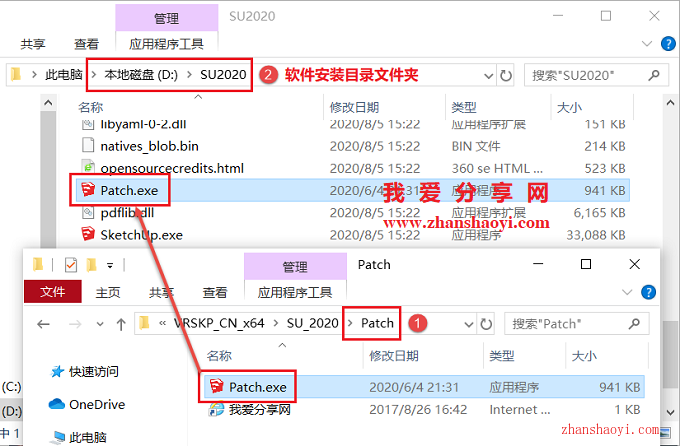Show hidden path chevron in Patch address bar
Screen dimensions: 680x446
point(163,323)
